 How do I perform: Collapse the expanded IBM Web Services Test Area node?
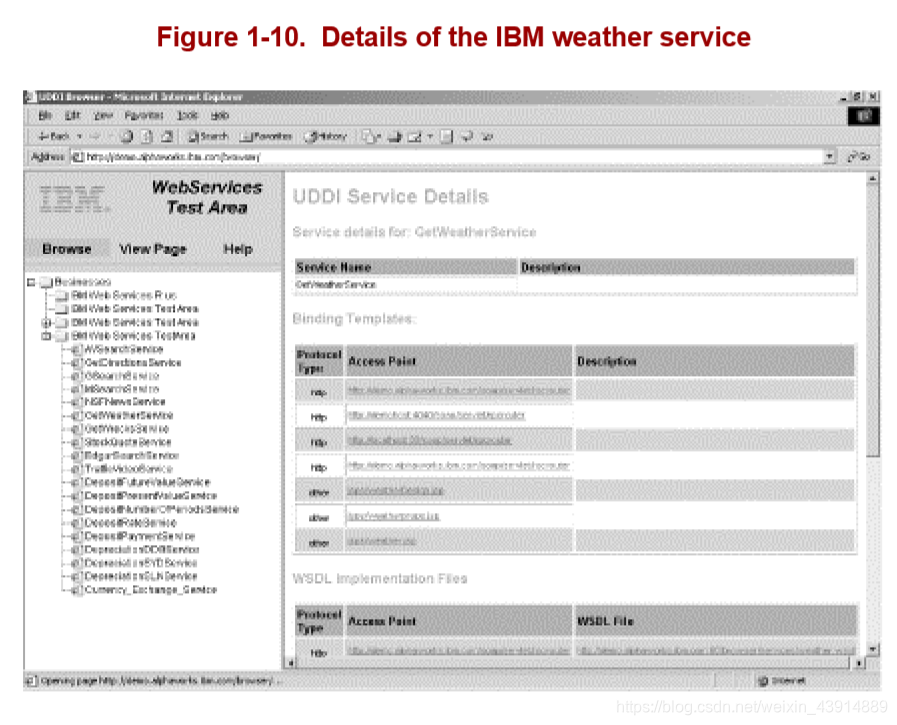[46, 336]
